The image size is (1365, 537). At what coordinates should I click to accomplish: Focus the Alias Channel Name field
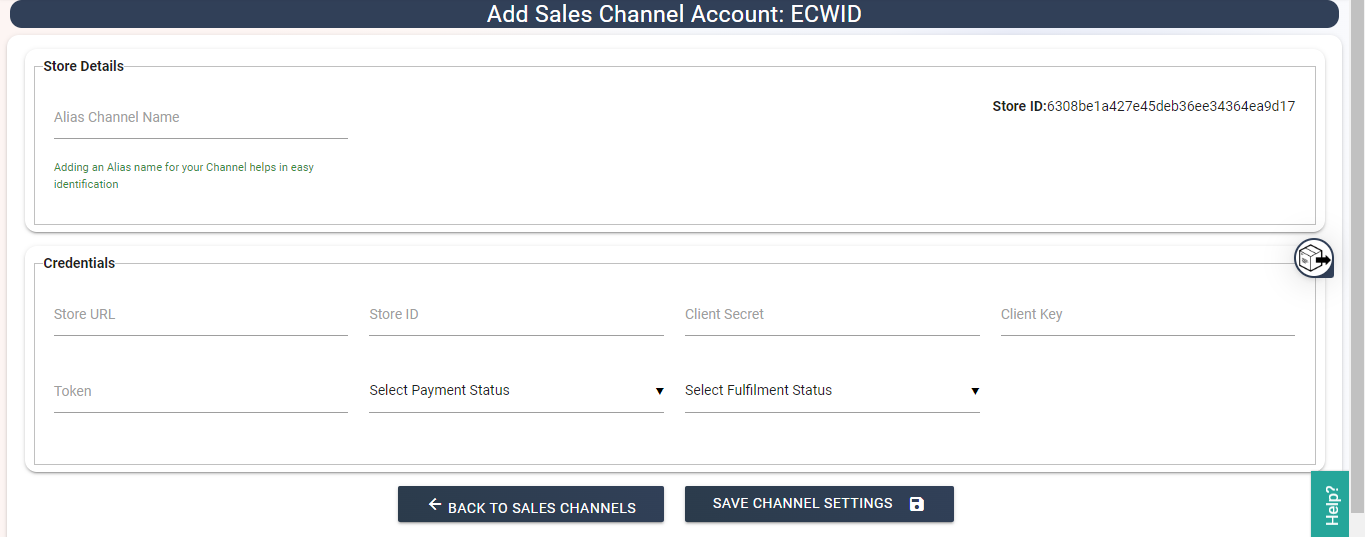(201, 118)
